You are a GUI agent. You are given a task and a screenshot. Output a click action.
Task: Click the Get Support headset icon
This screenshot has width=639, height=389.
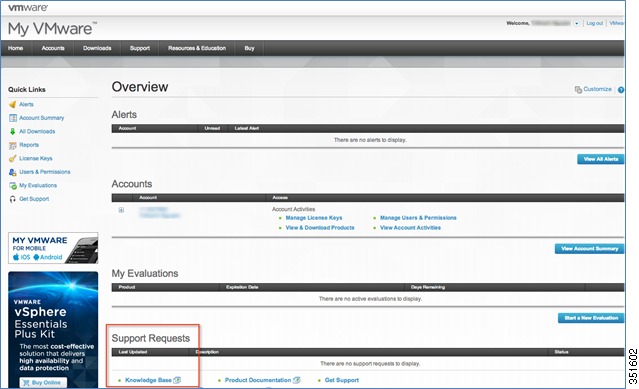13,199
